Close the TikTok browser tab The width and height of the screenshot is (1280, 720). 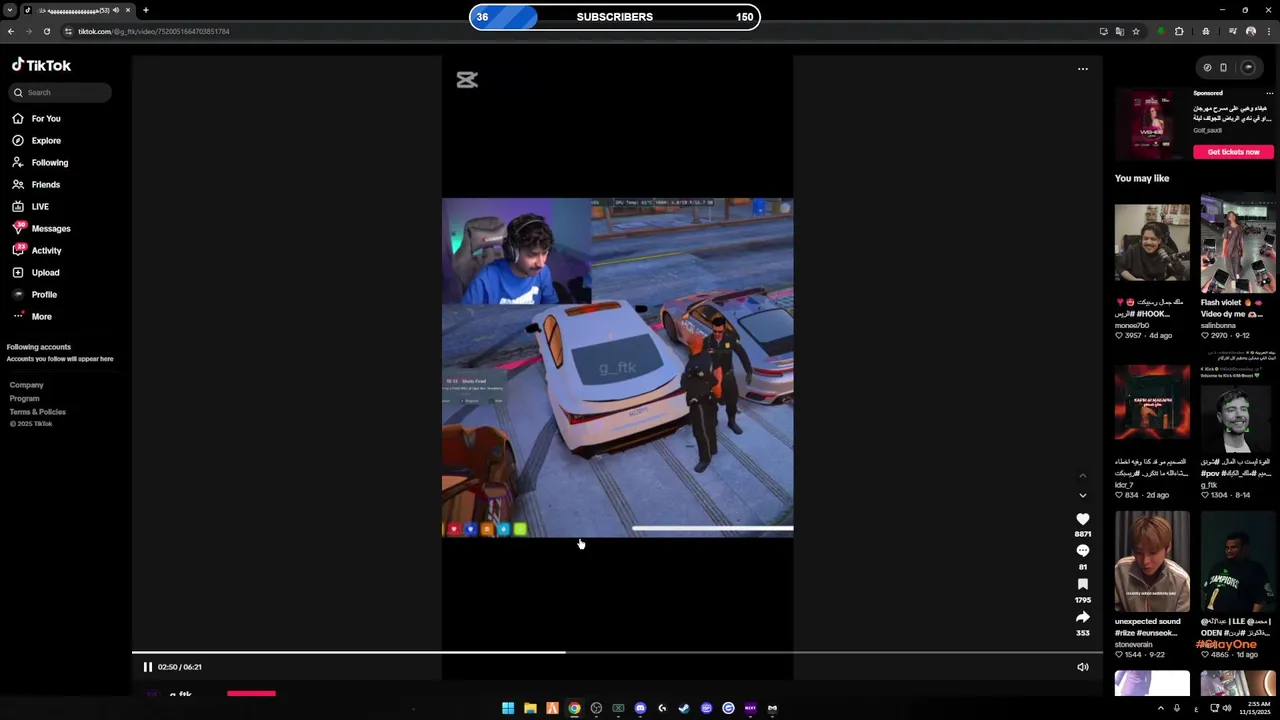click(x=128, y=10)
